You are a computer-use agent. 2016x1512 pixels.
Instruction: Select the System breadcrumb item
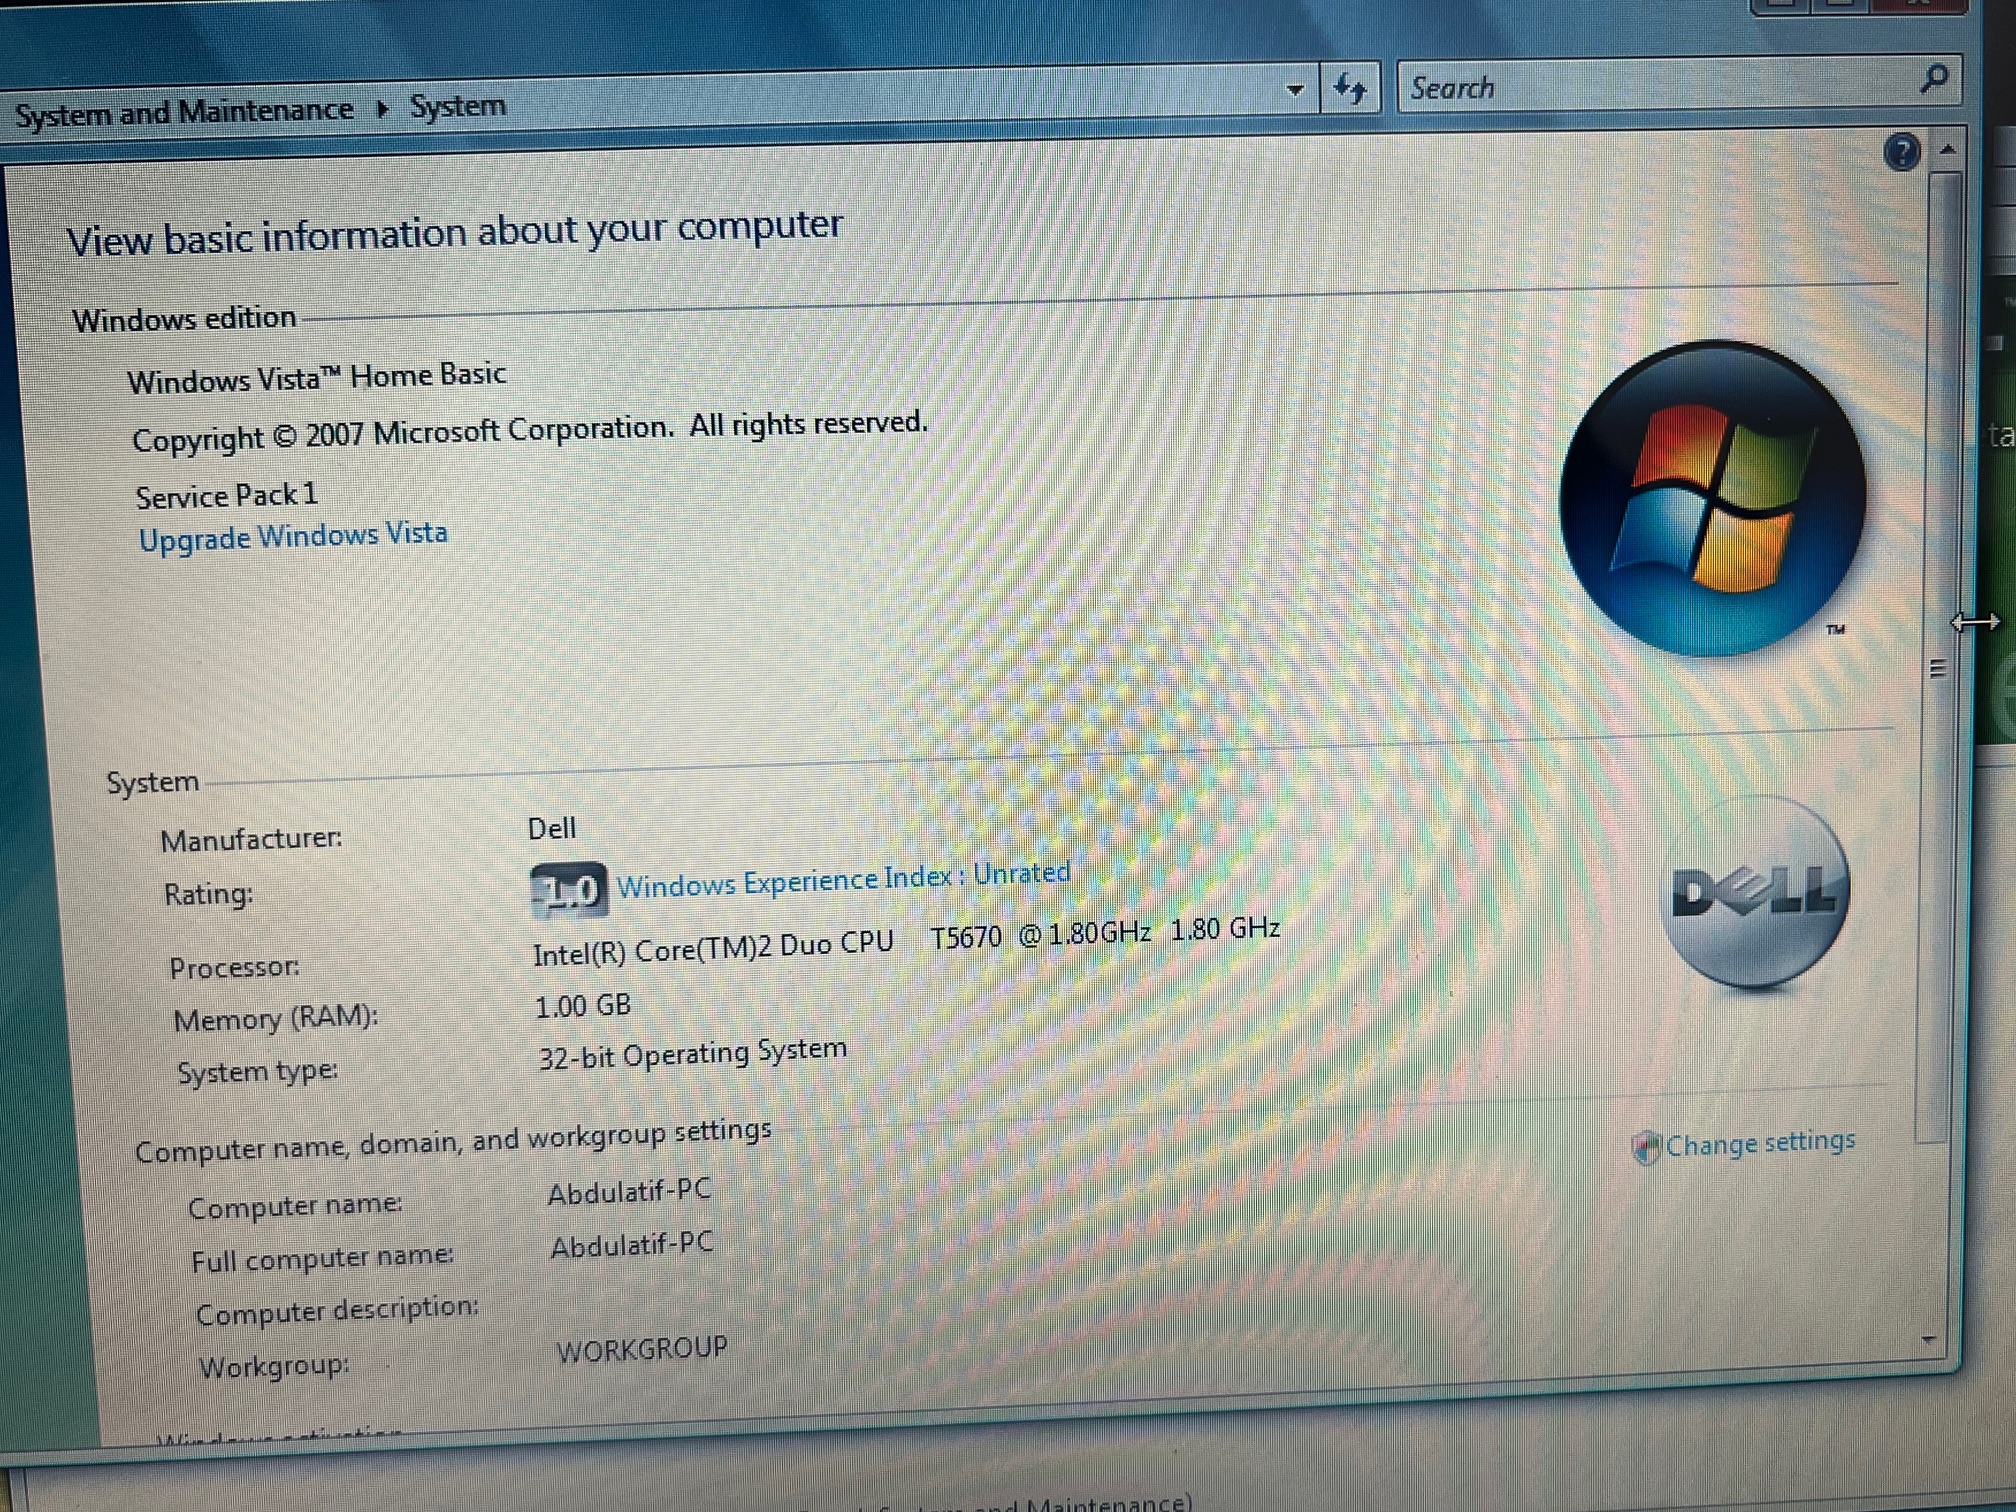click(458, 106)
